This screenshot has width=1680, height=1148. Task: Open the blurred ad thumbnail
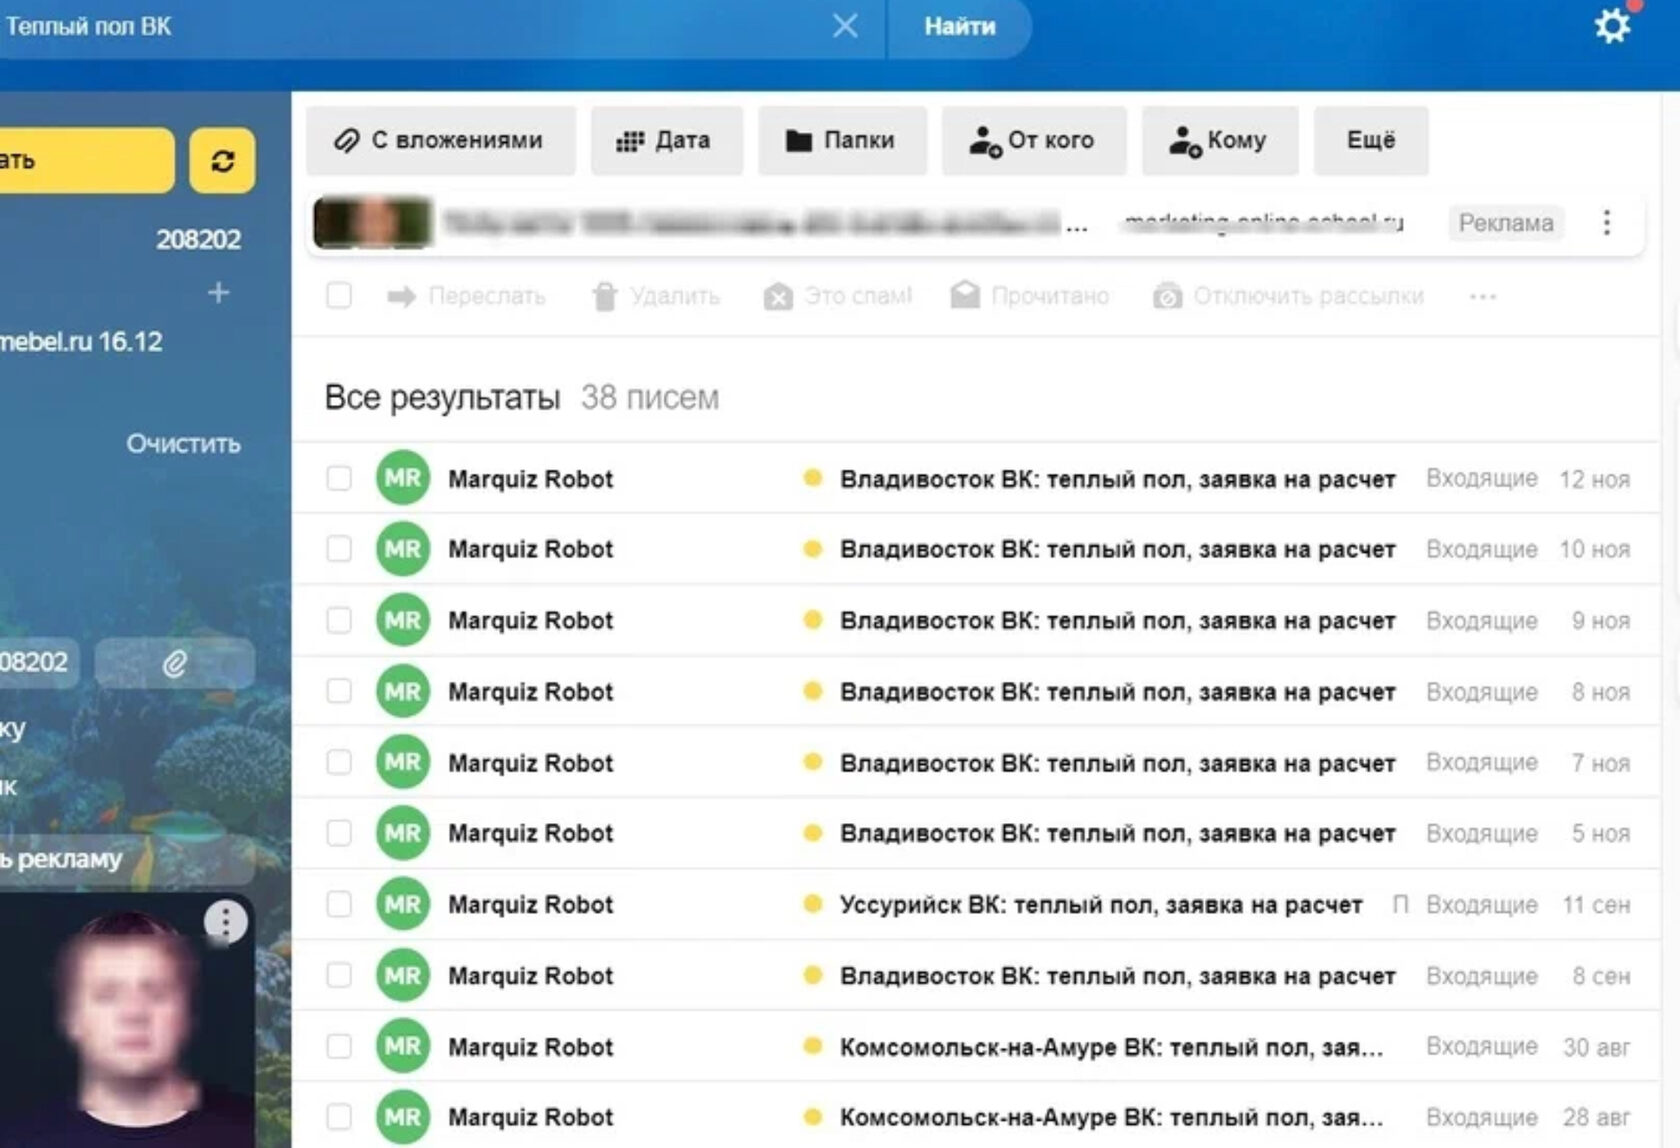tap(372, 222)
